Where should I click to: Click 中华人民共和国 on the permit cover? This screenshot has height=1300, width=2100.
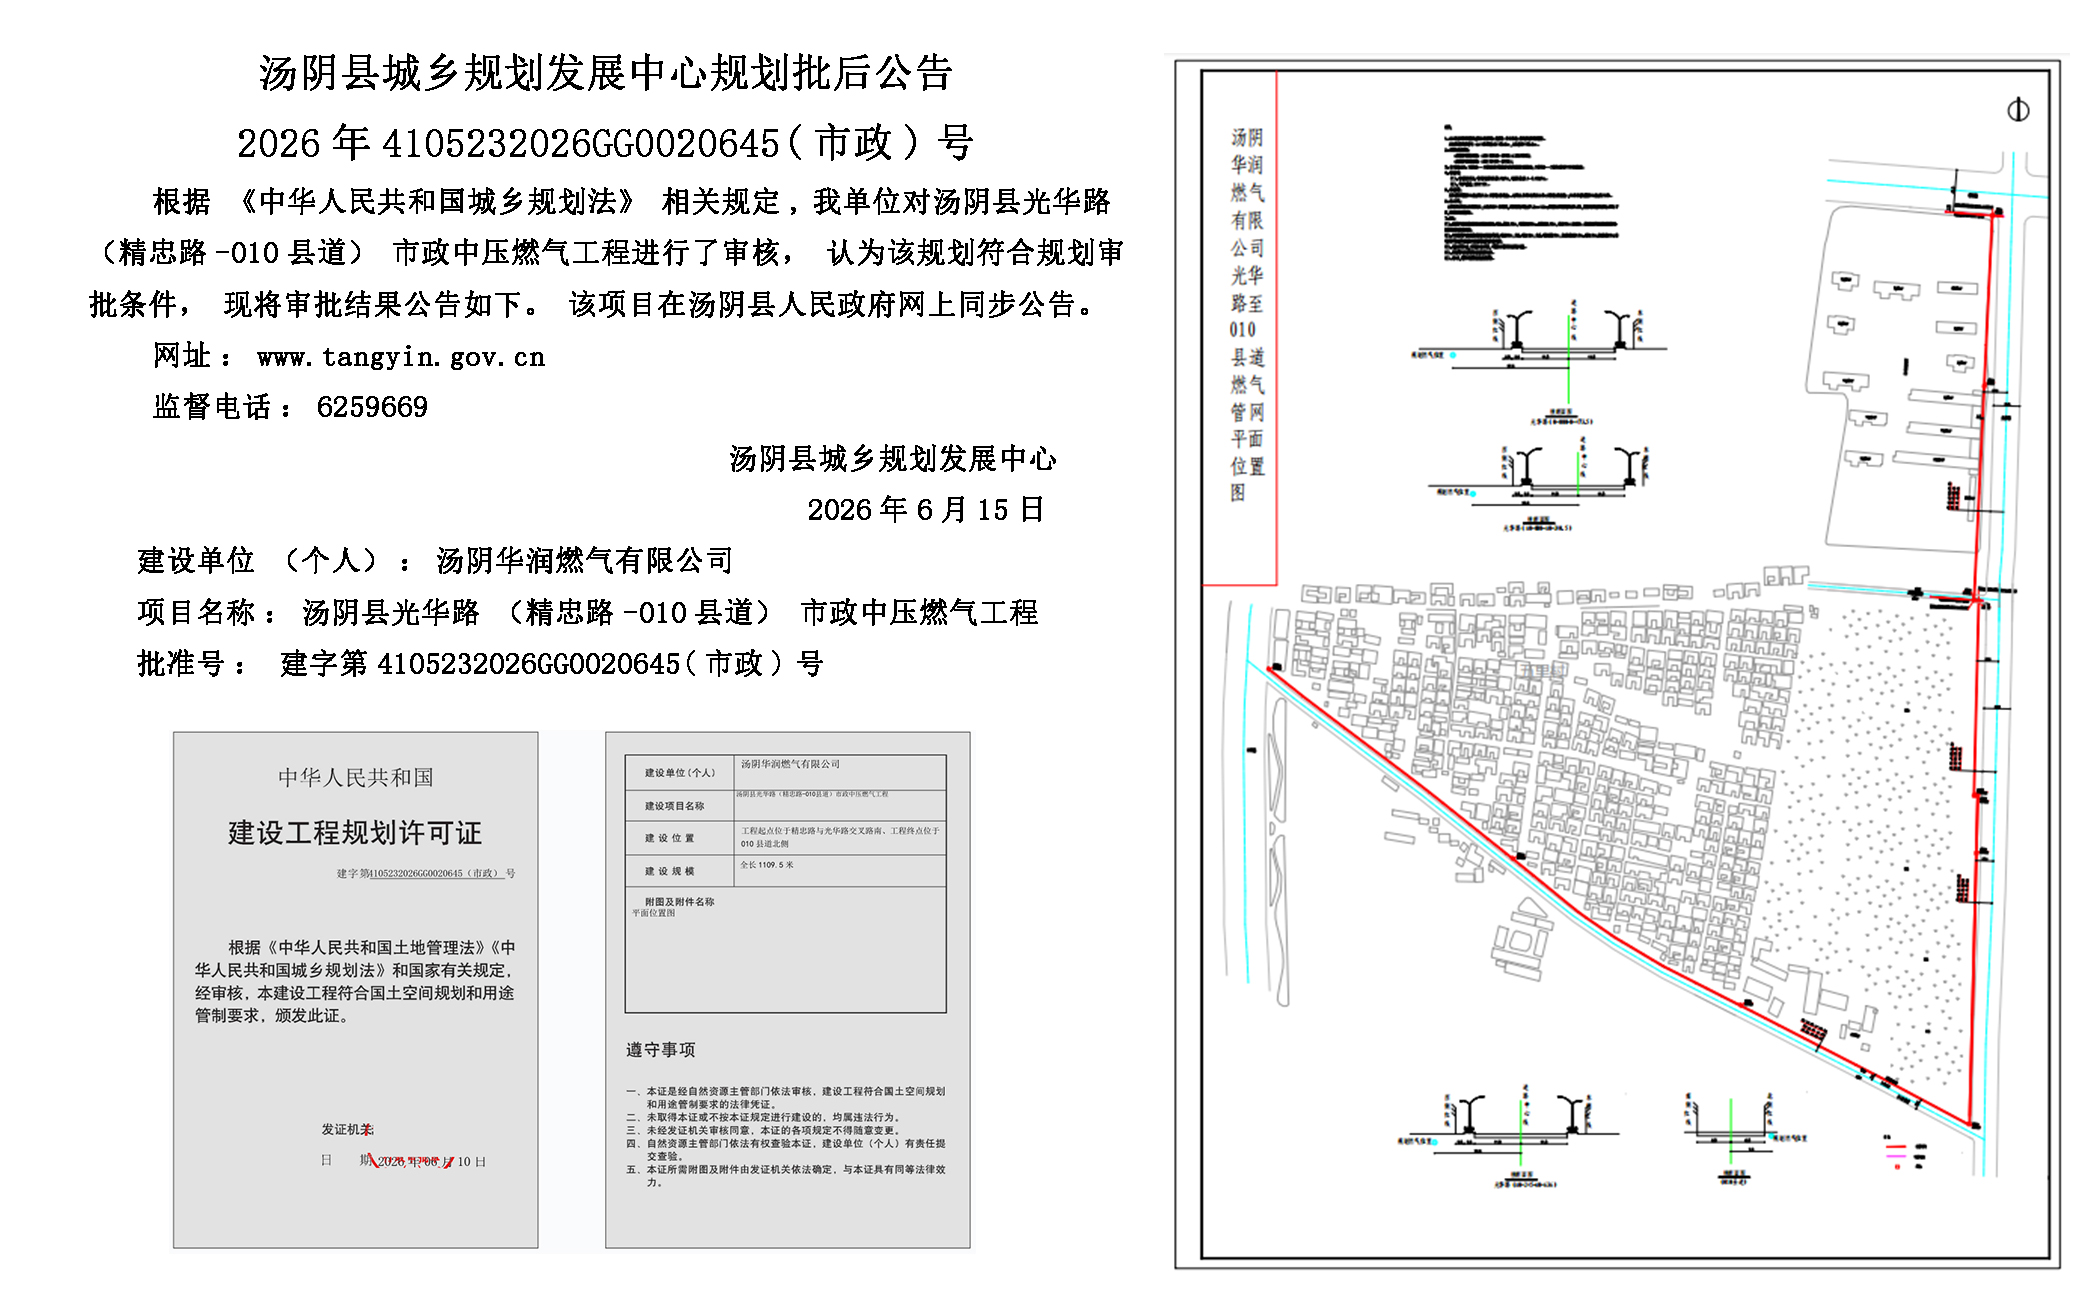[356, 777]
